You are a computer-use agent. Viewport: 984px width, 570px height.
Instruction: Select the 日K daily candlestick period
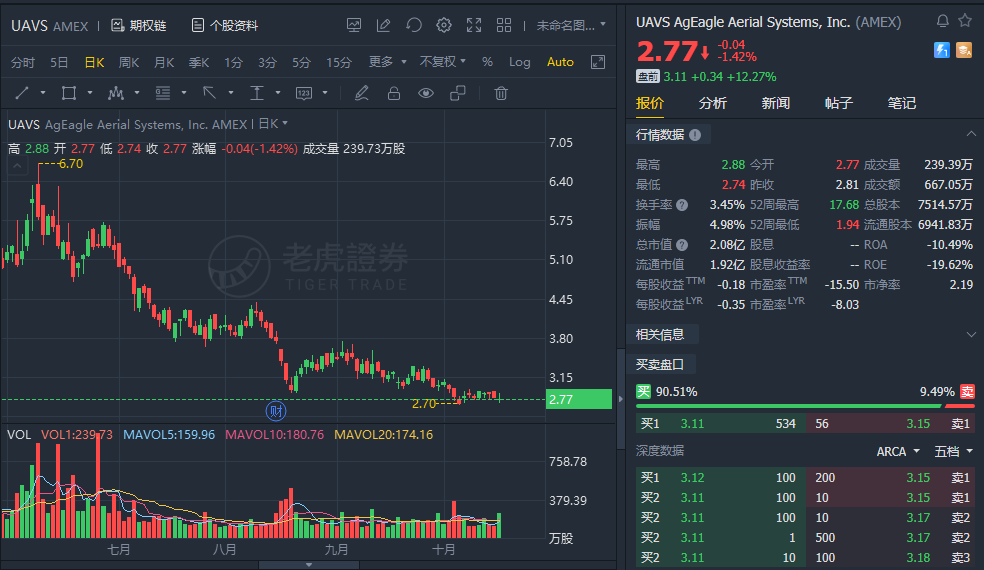pos(94,62)
